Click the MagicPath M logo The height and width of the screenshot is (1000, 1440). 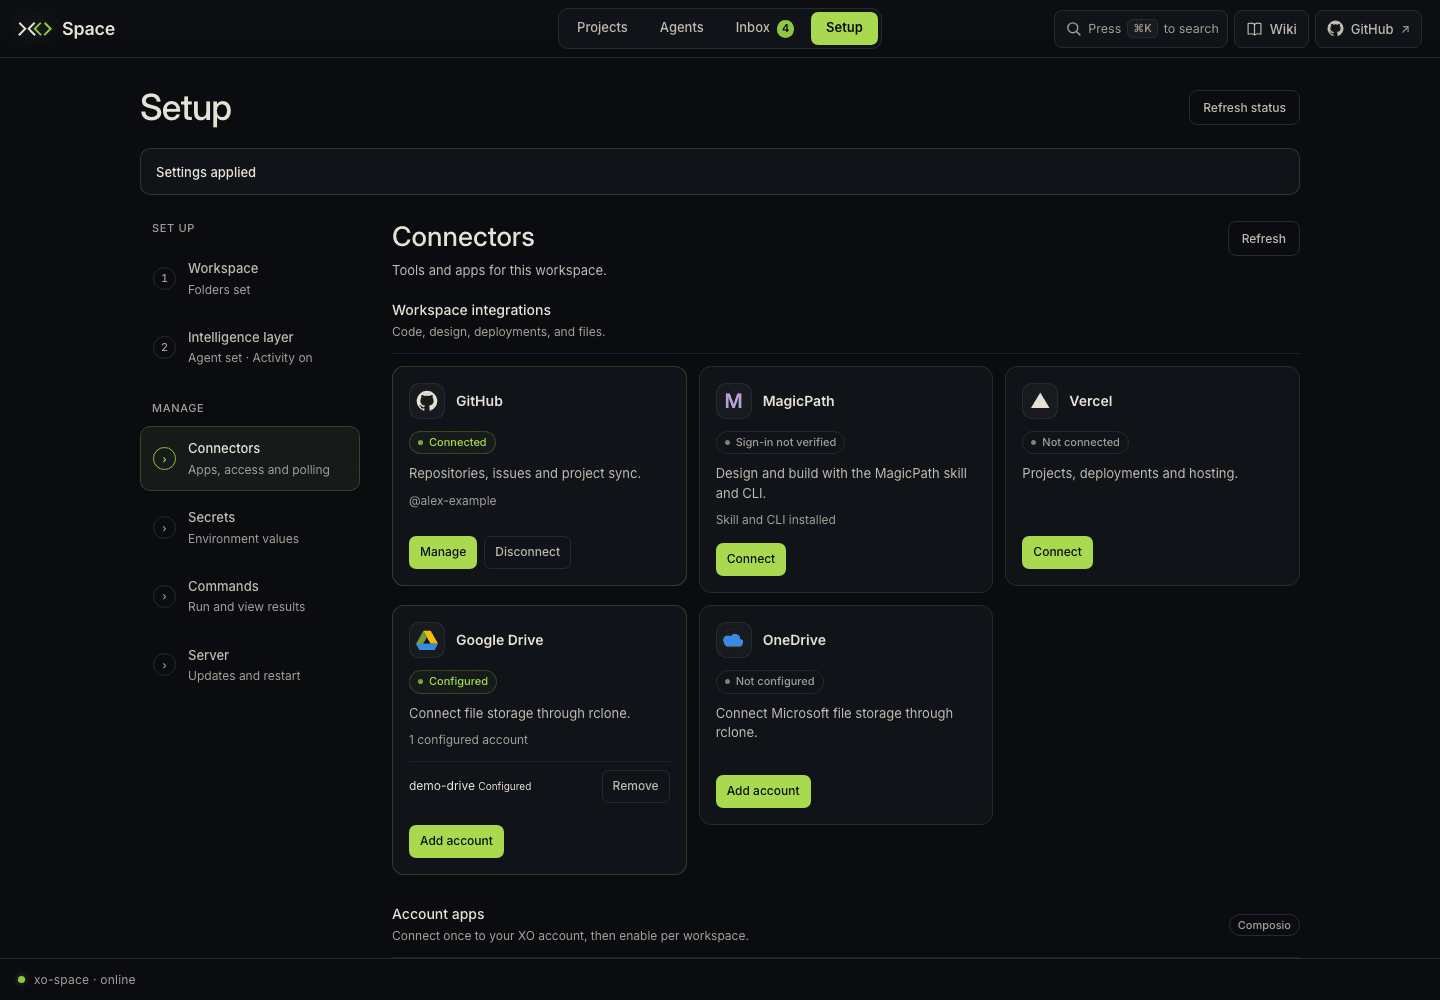tap(733, 401)
